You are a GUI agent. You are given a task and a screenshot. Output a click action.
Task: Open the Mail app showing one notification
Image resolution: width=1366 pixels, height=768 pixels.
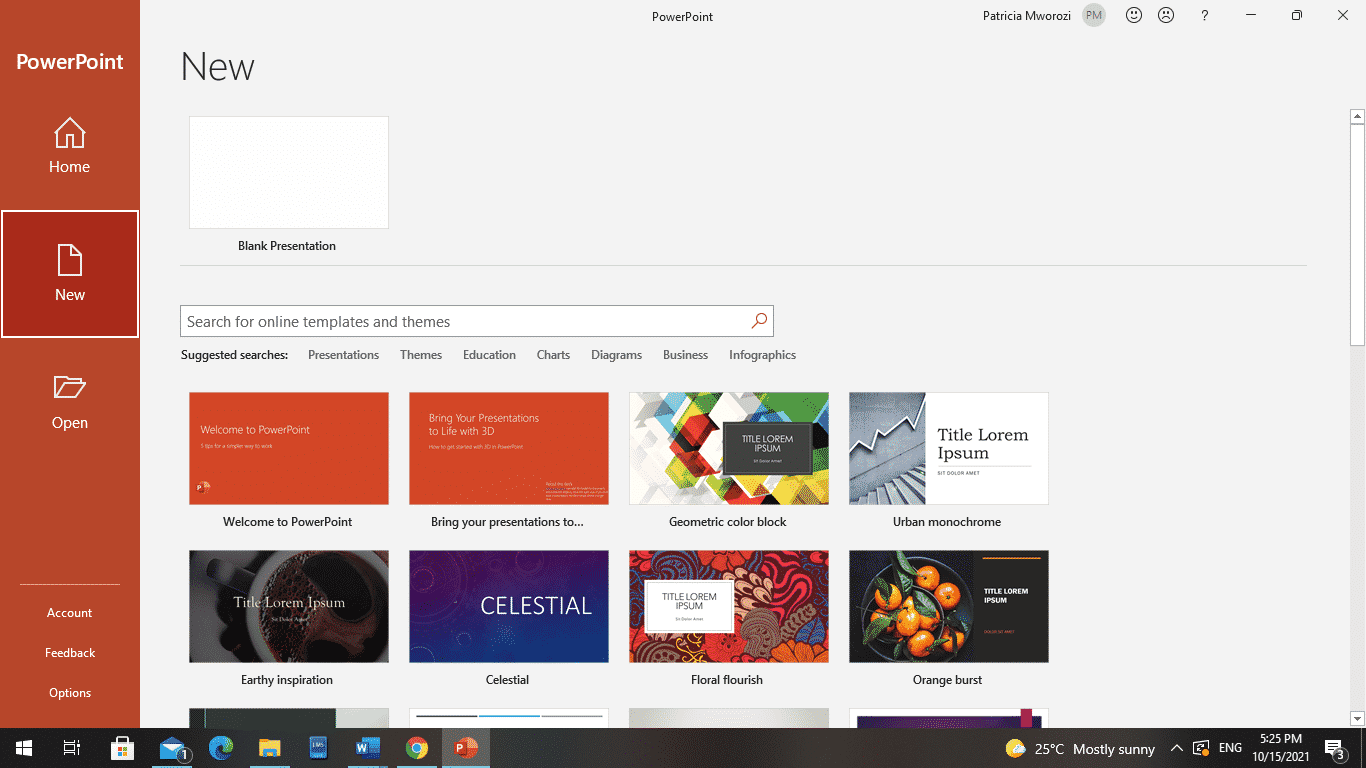[172, 748]
